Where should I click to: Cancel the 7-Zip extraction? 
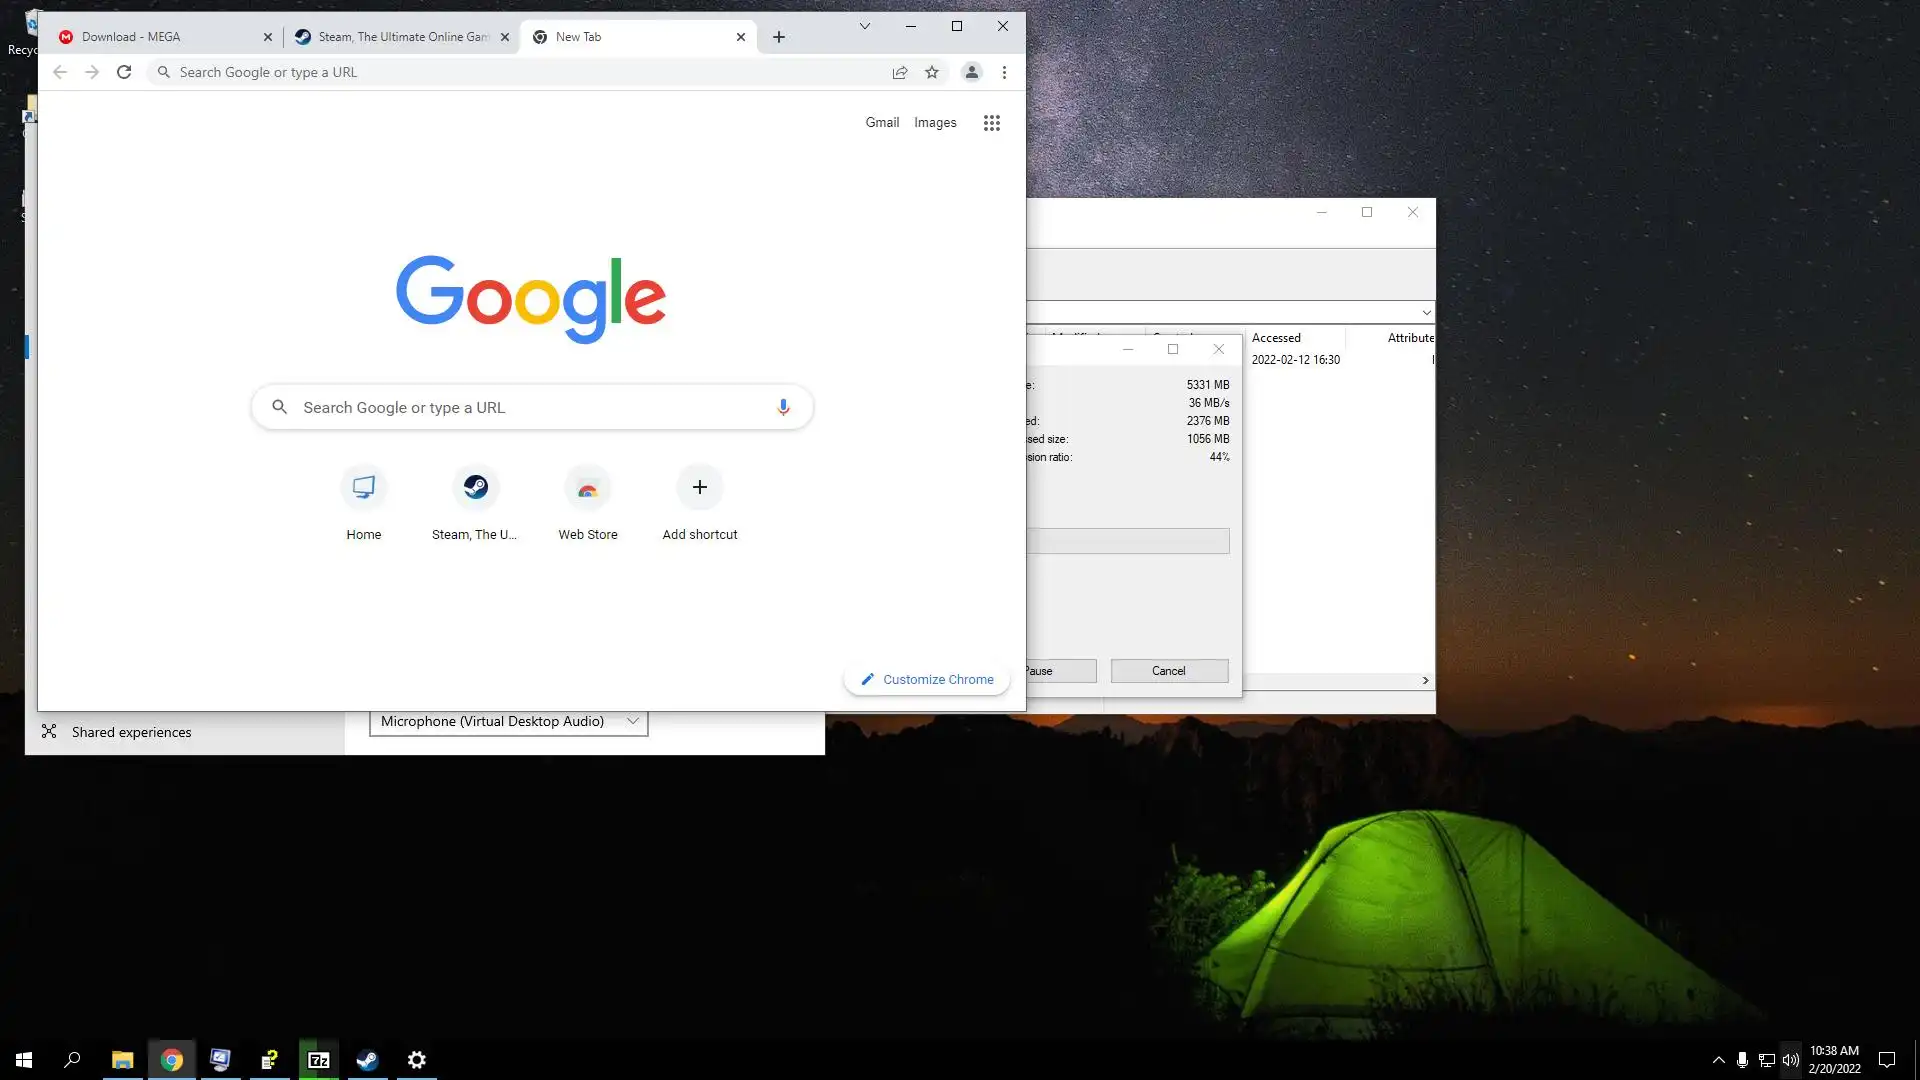click(1168, 671)
